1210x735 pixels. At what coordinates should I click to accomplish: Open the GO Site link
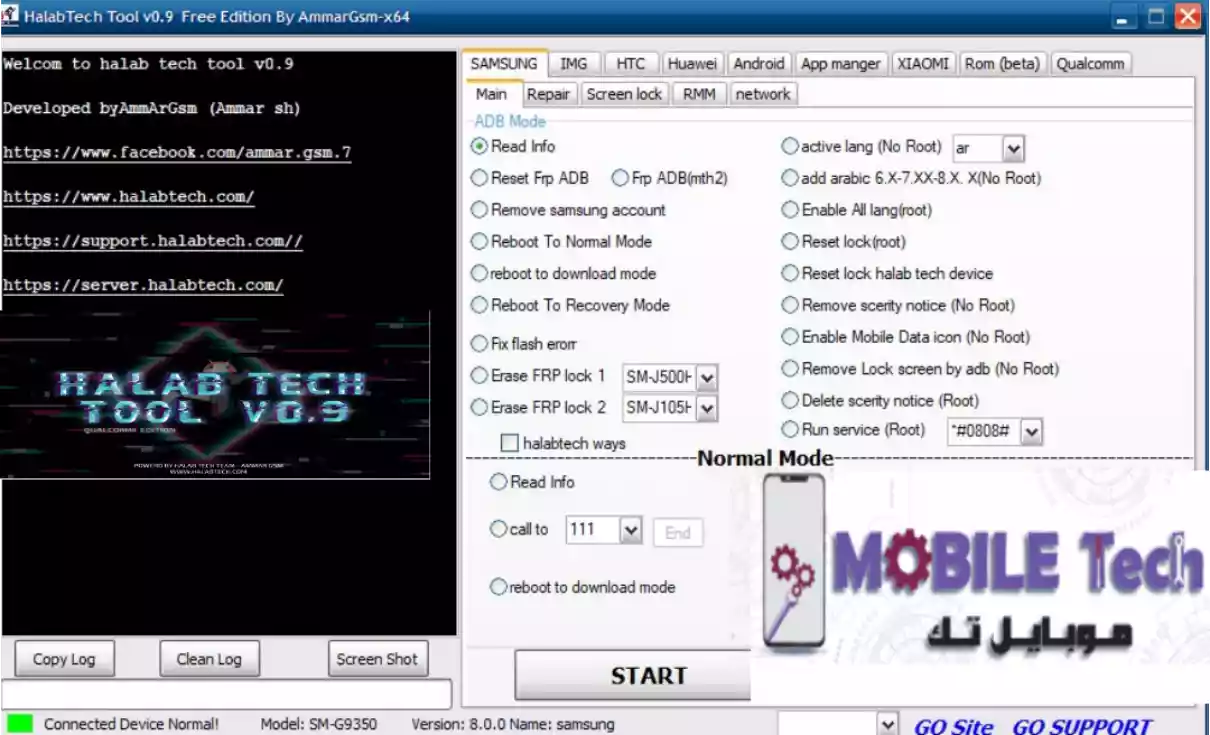click(x=953, y=727)
